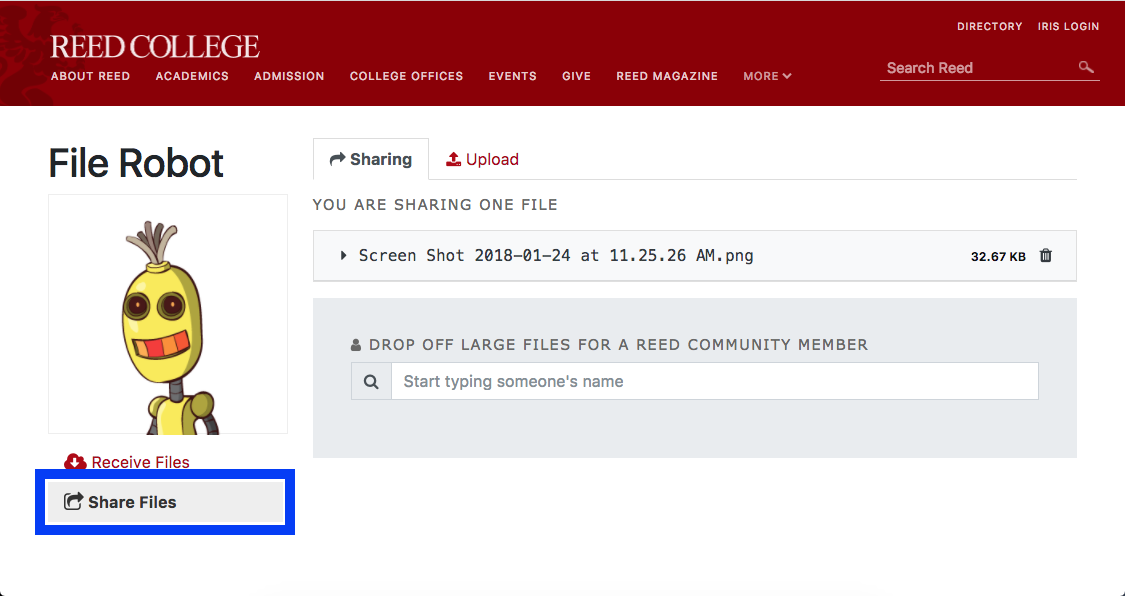Switch to the Upload tab

click(482, 159)
